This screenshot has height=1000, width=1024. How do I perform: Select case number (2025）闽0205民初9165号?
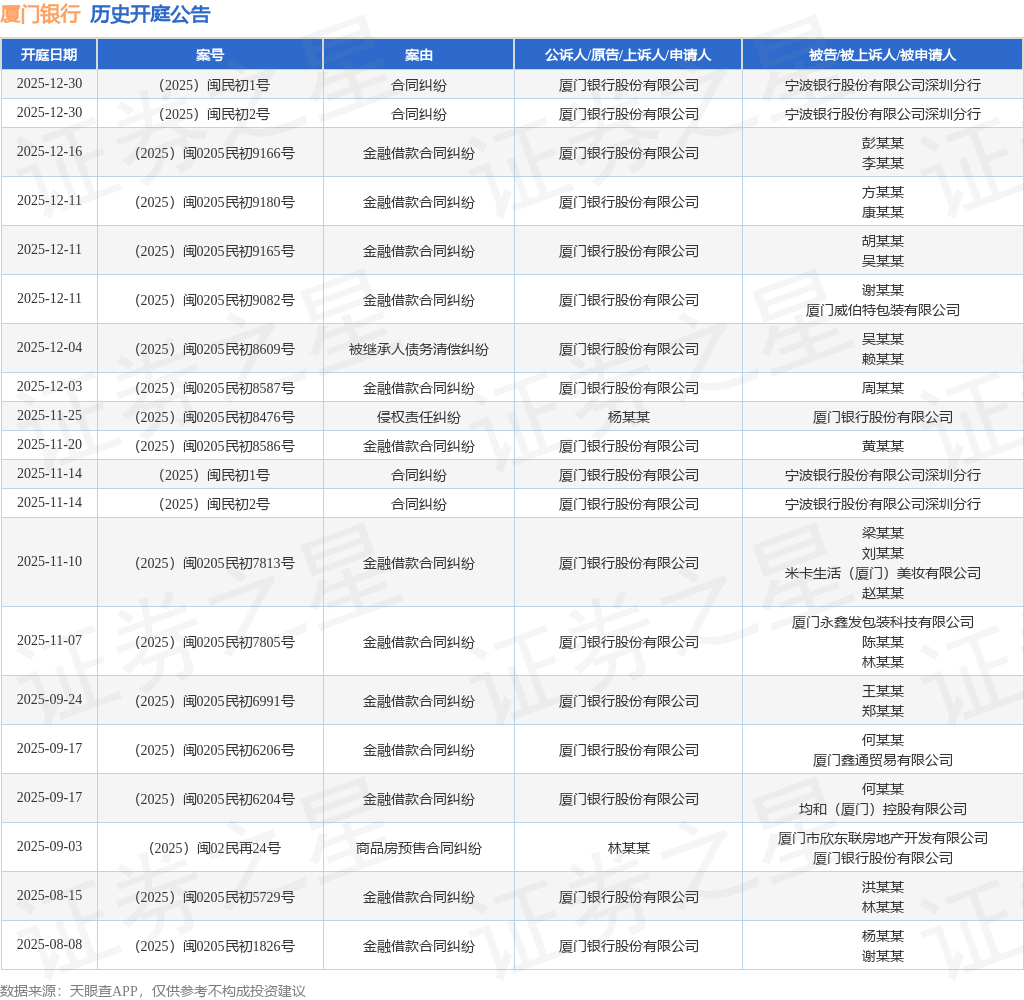coord(215,251)
